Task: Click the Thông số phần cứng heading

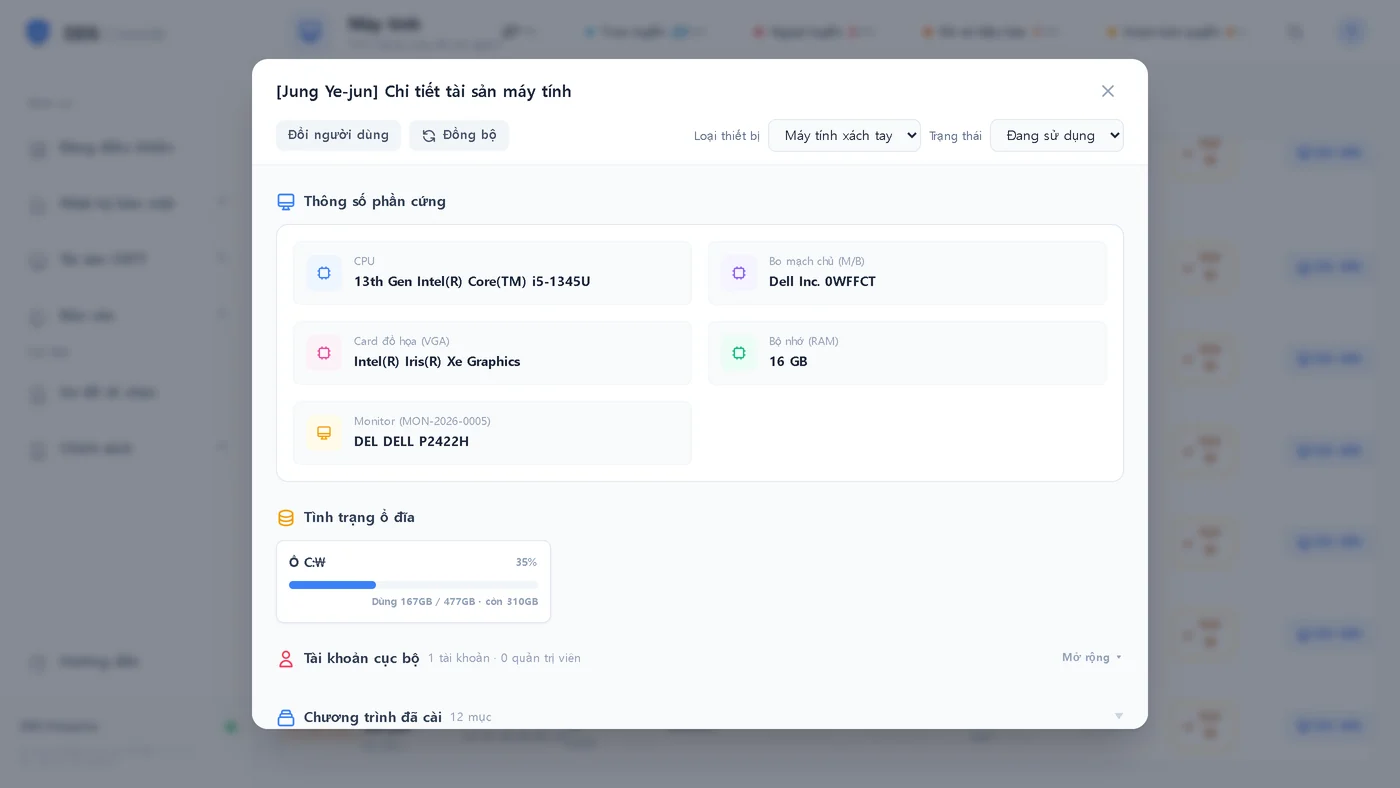Action: pyautogui.click(x=375, y=201)
